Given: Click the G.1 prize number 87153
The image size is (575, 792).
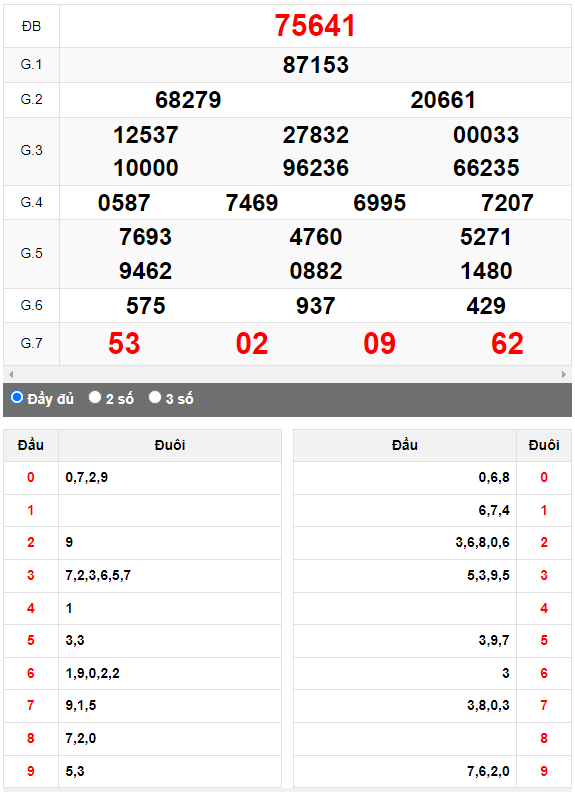Looking at the screenshot, I should point(315,65).
